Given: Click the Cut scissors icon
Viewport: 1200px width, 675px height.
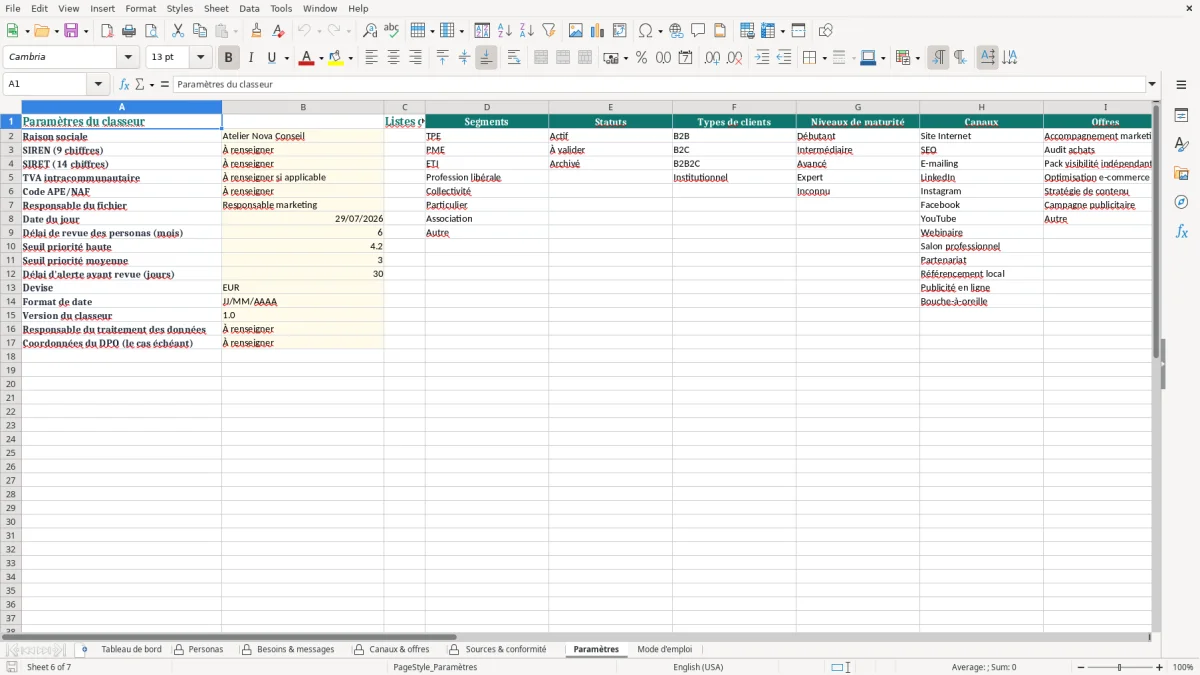Looking at the screenshot, I should click(x=178, y=31).
